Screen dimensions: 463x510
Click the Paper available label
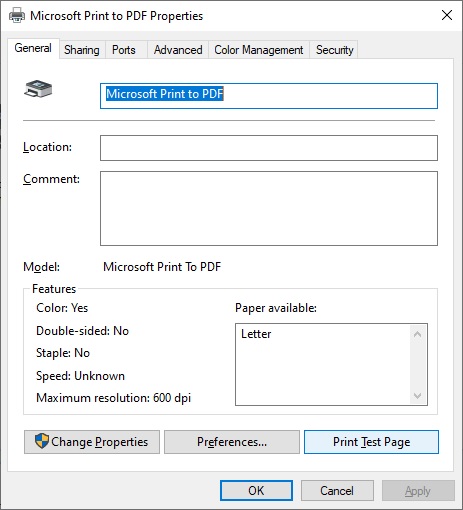point(276,308)
